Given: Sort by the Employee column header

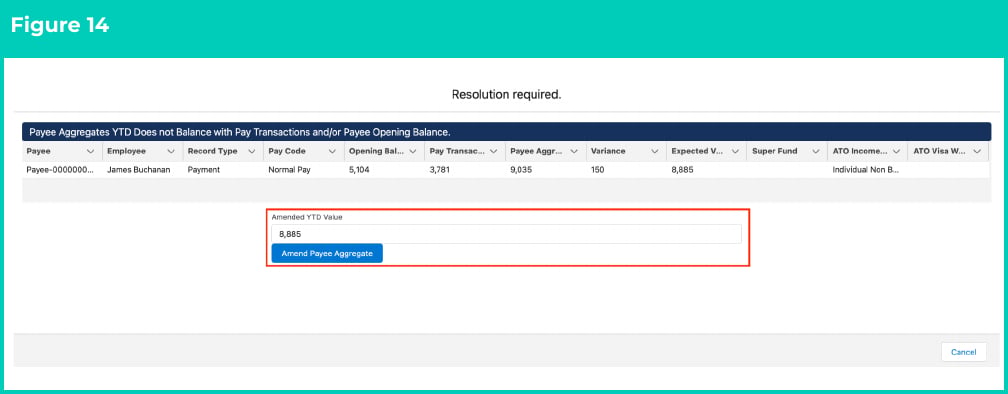Looking at the screenshot, I should [126, 152].
